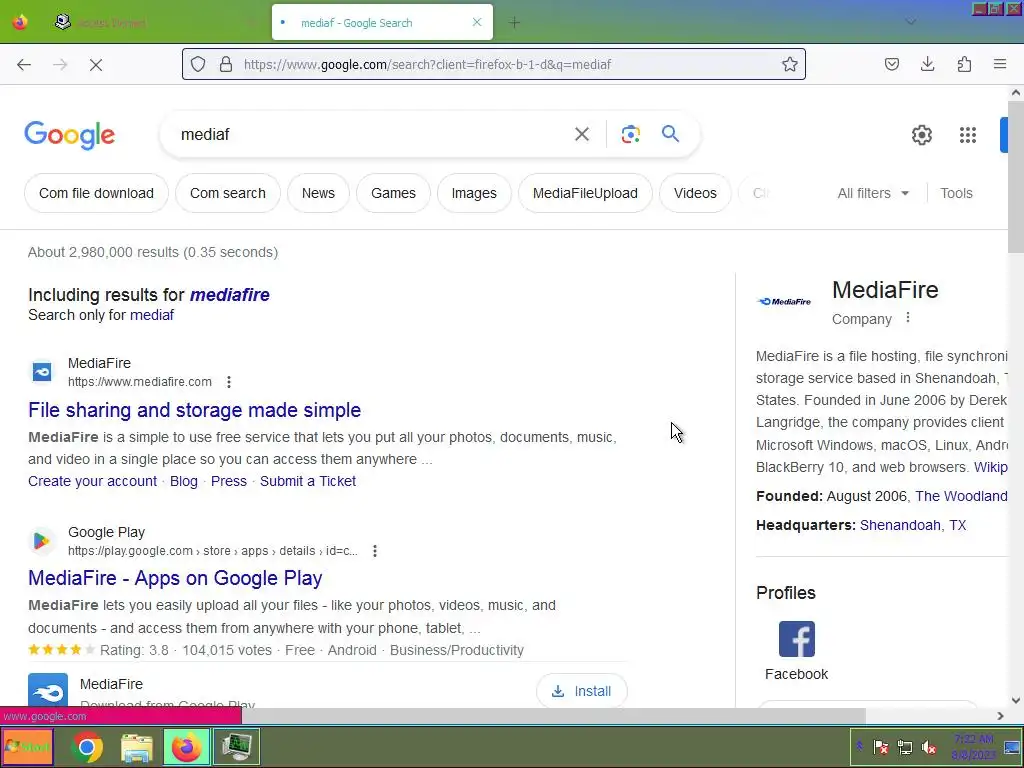The image size is (1024, 768).
Task: Open a new browser tab
Action: 515,23
